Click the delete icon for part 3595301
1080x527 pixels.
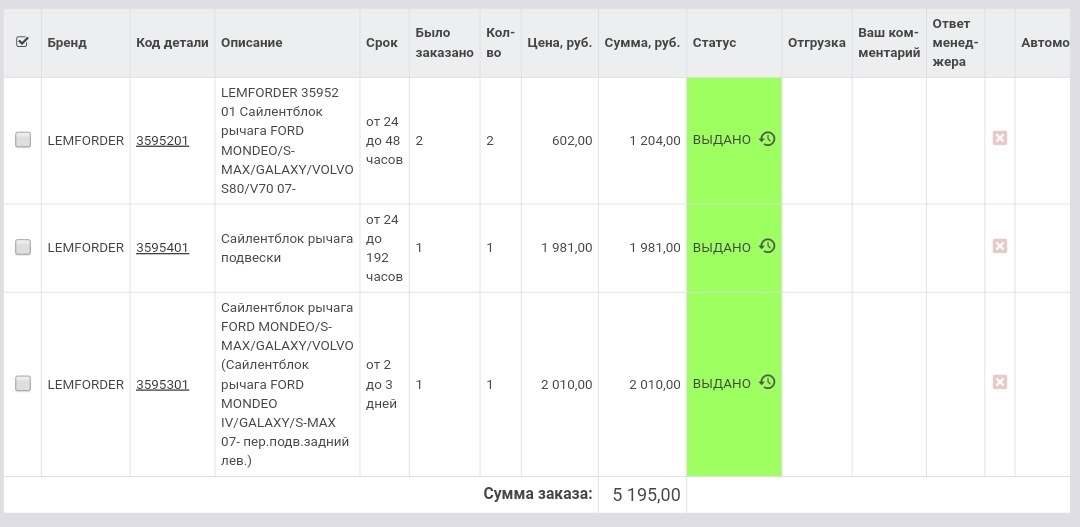[x=999, y=382]
